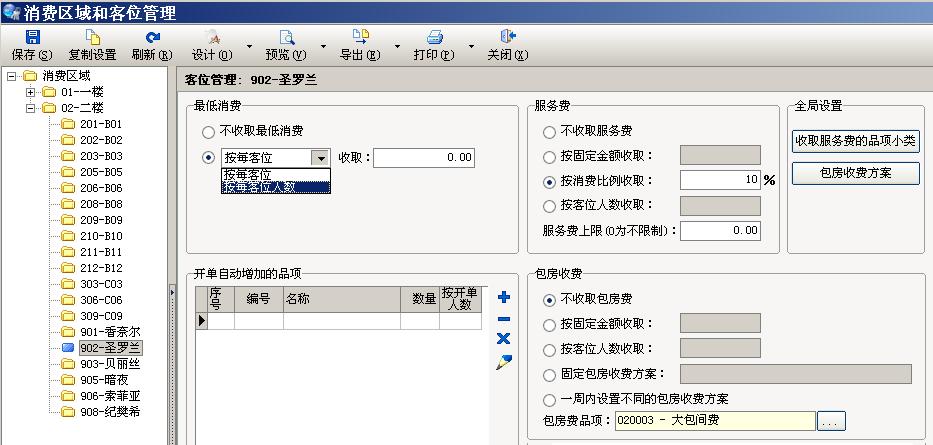Choose 按固定金额收取 under 服务费
Image resolution: width=933 pixels, height=445 pixels.
[x=549, y=156]
